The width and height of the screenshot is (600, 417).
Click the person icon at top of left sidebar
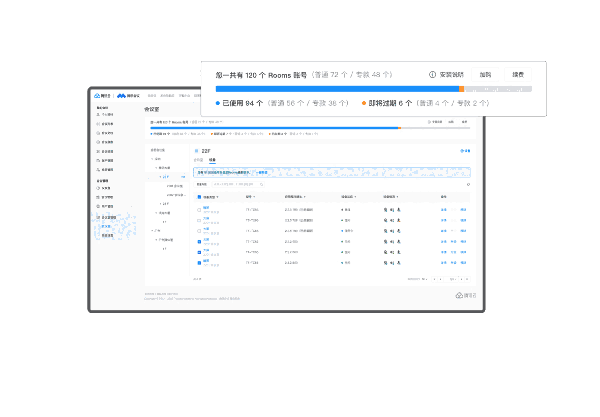click(98, 115)
